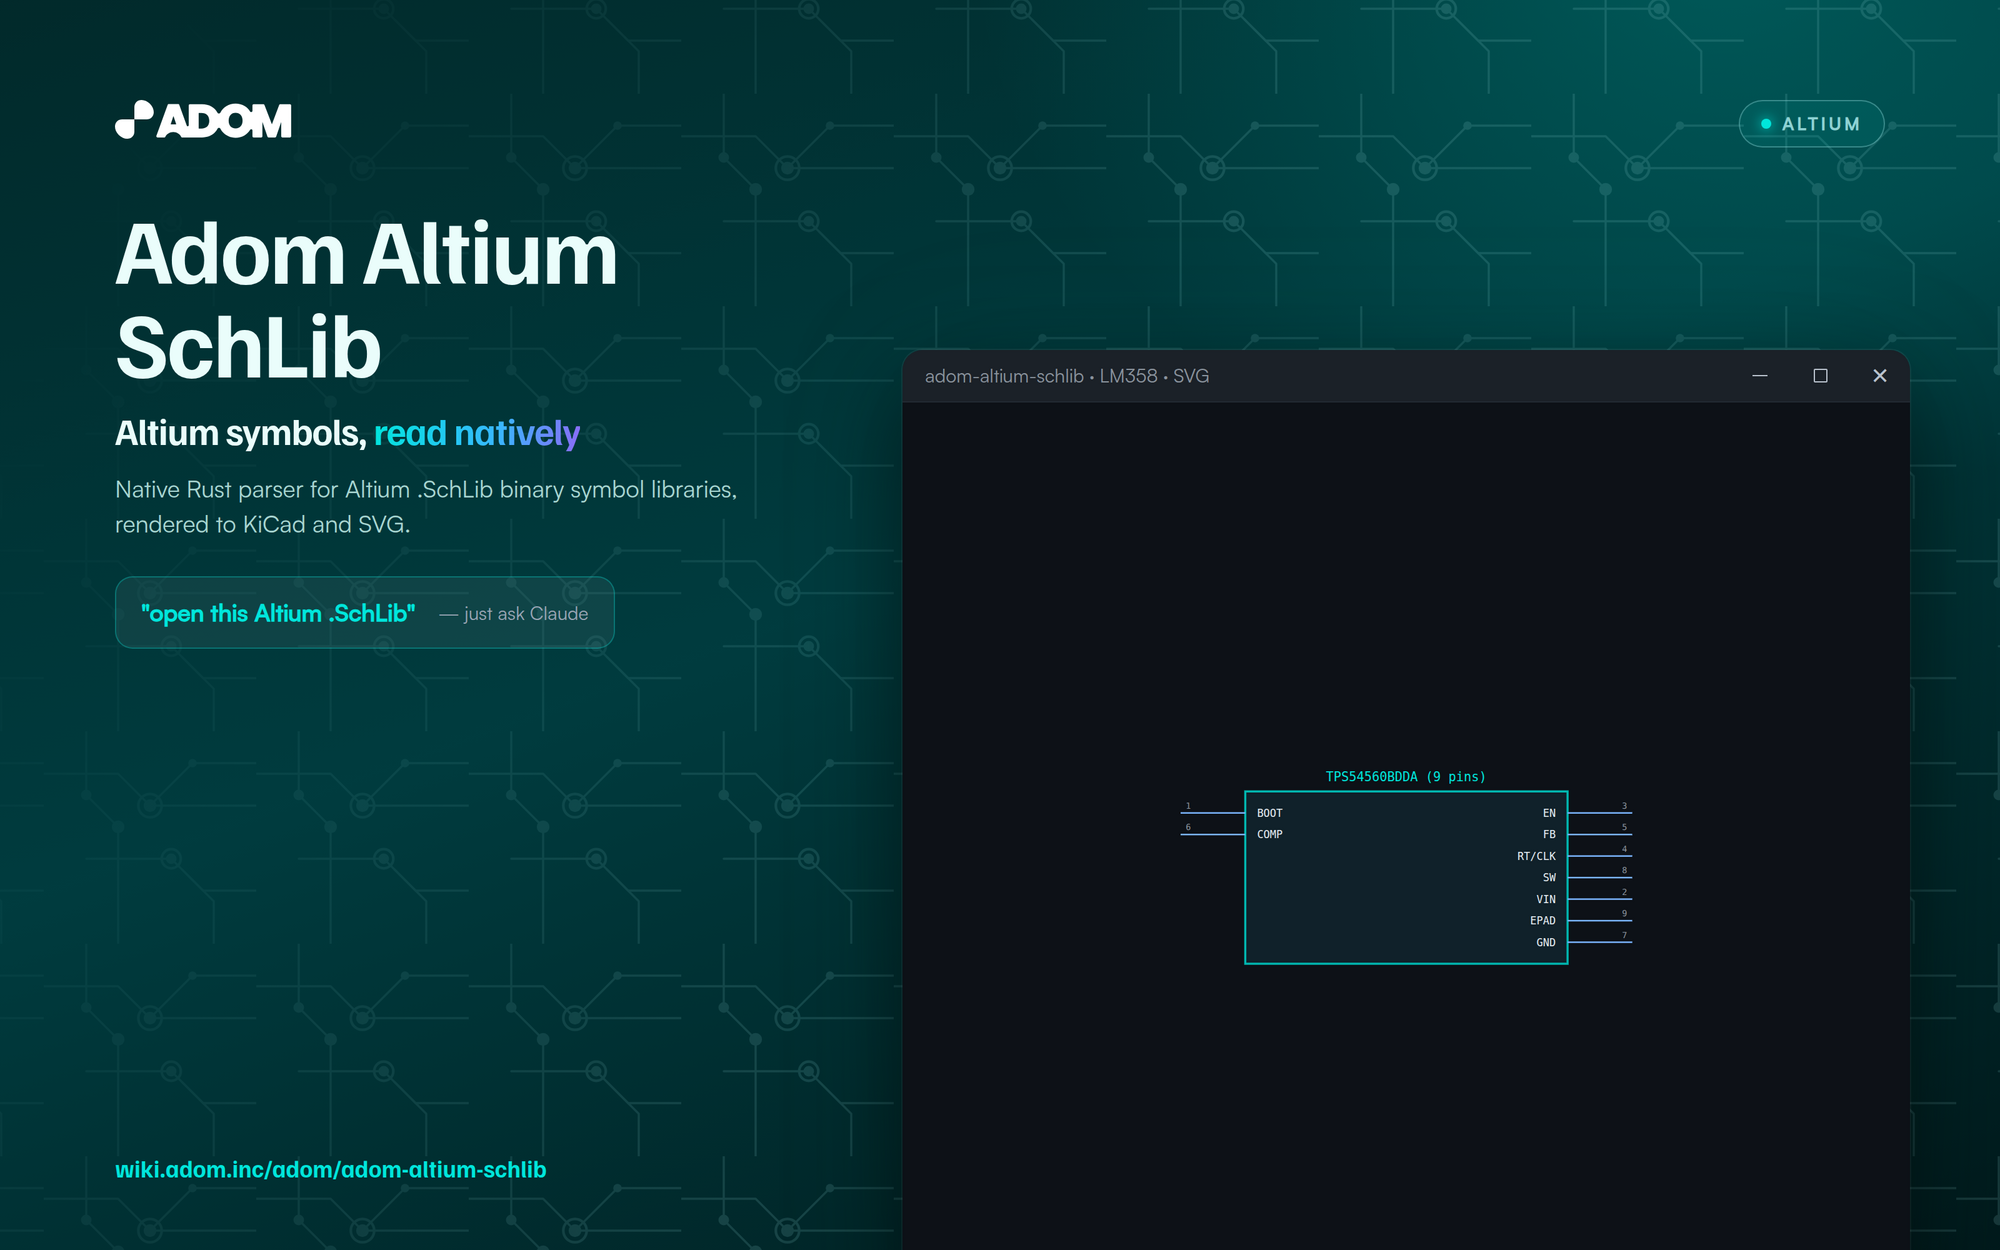
Task: Click the EN pin label
Action: pyautogui.click(x=1549, y=813)
